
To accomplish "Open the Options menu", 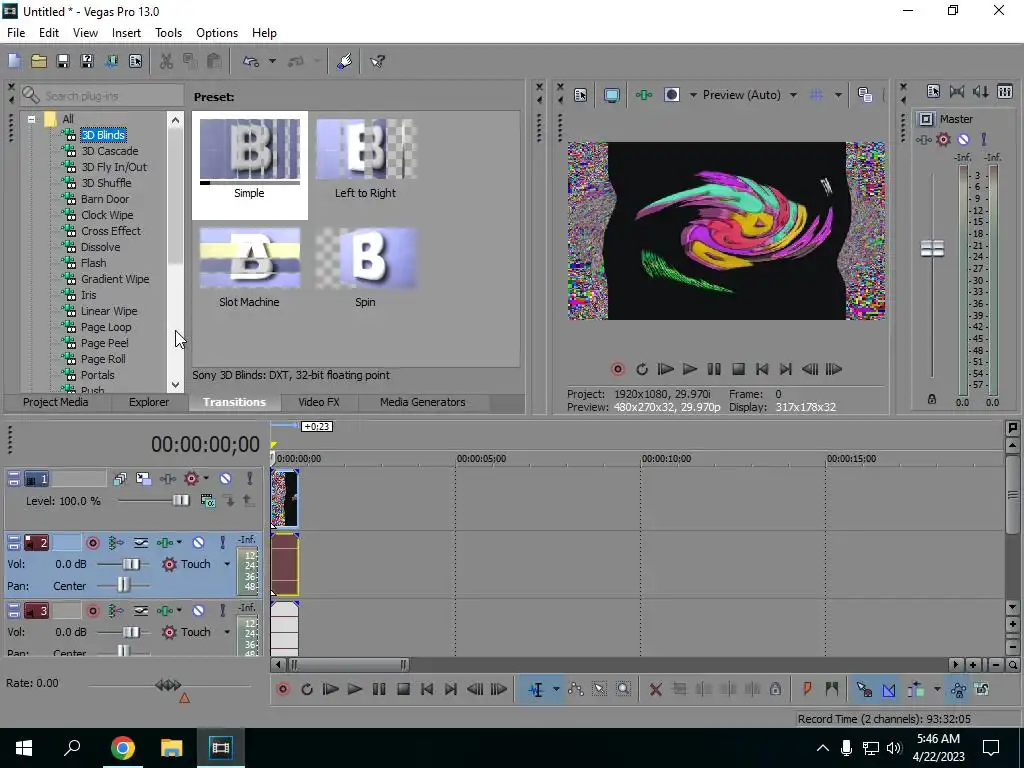I will click(217, 33).
